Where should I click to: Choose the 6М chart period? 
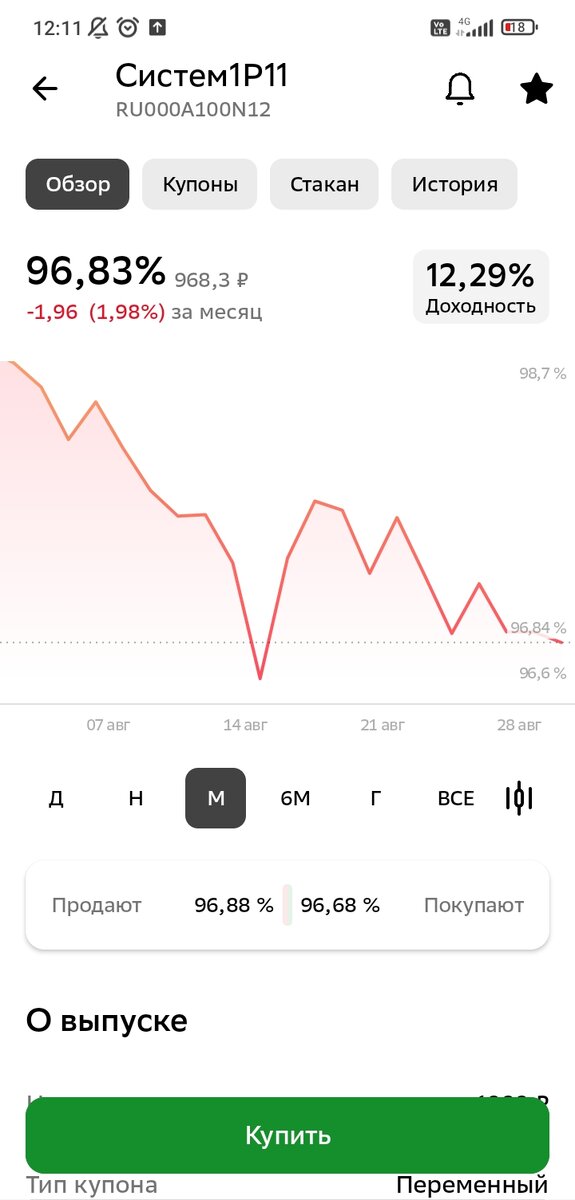coord(295,798)
